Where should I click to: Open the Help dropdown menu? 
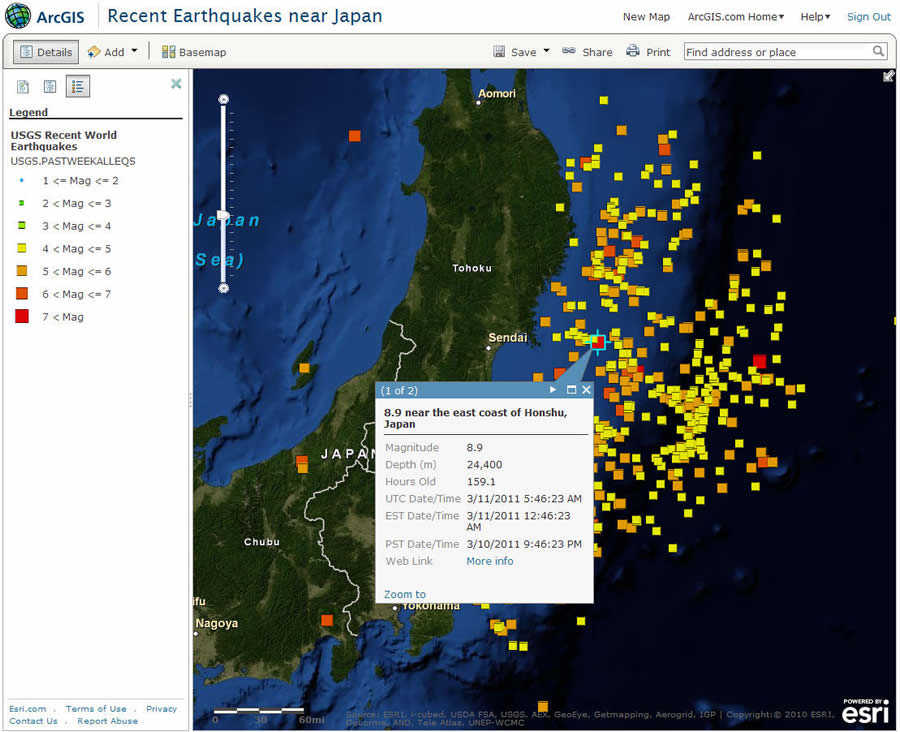pos(814,17)
